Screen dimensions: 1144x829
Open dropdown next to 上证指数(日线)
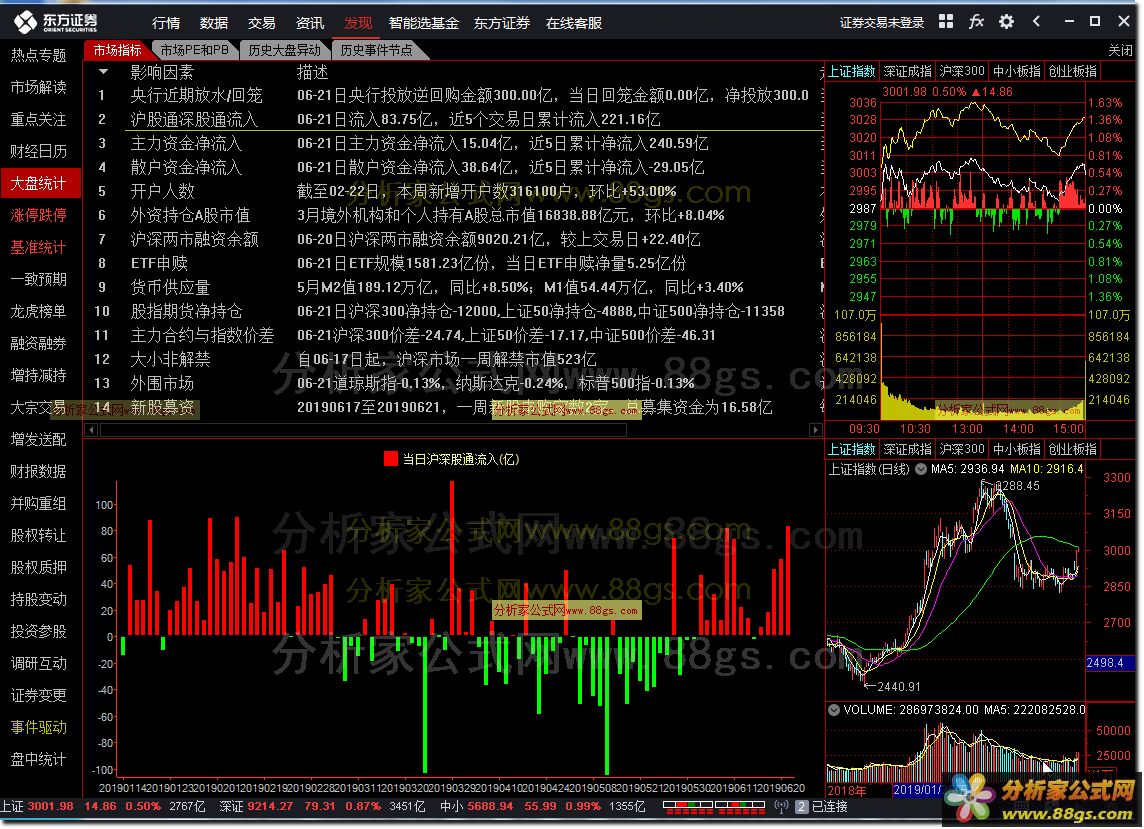[921, 469]
